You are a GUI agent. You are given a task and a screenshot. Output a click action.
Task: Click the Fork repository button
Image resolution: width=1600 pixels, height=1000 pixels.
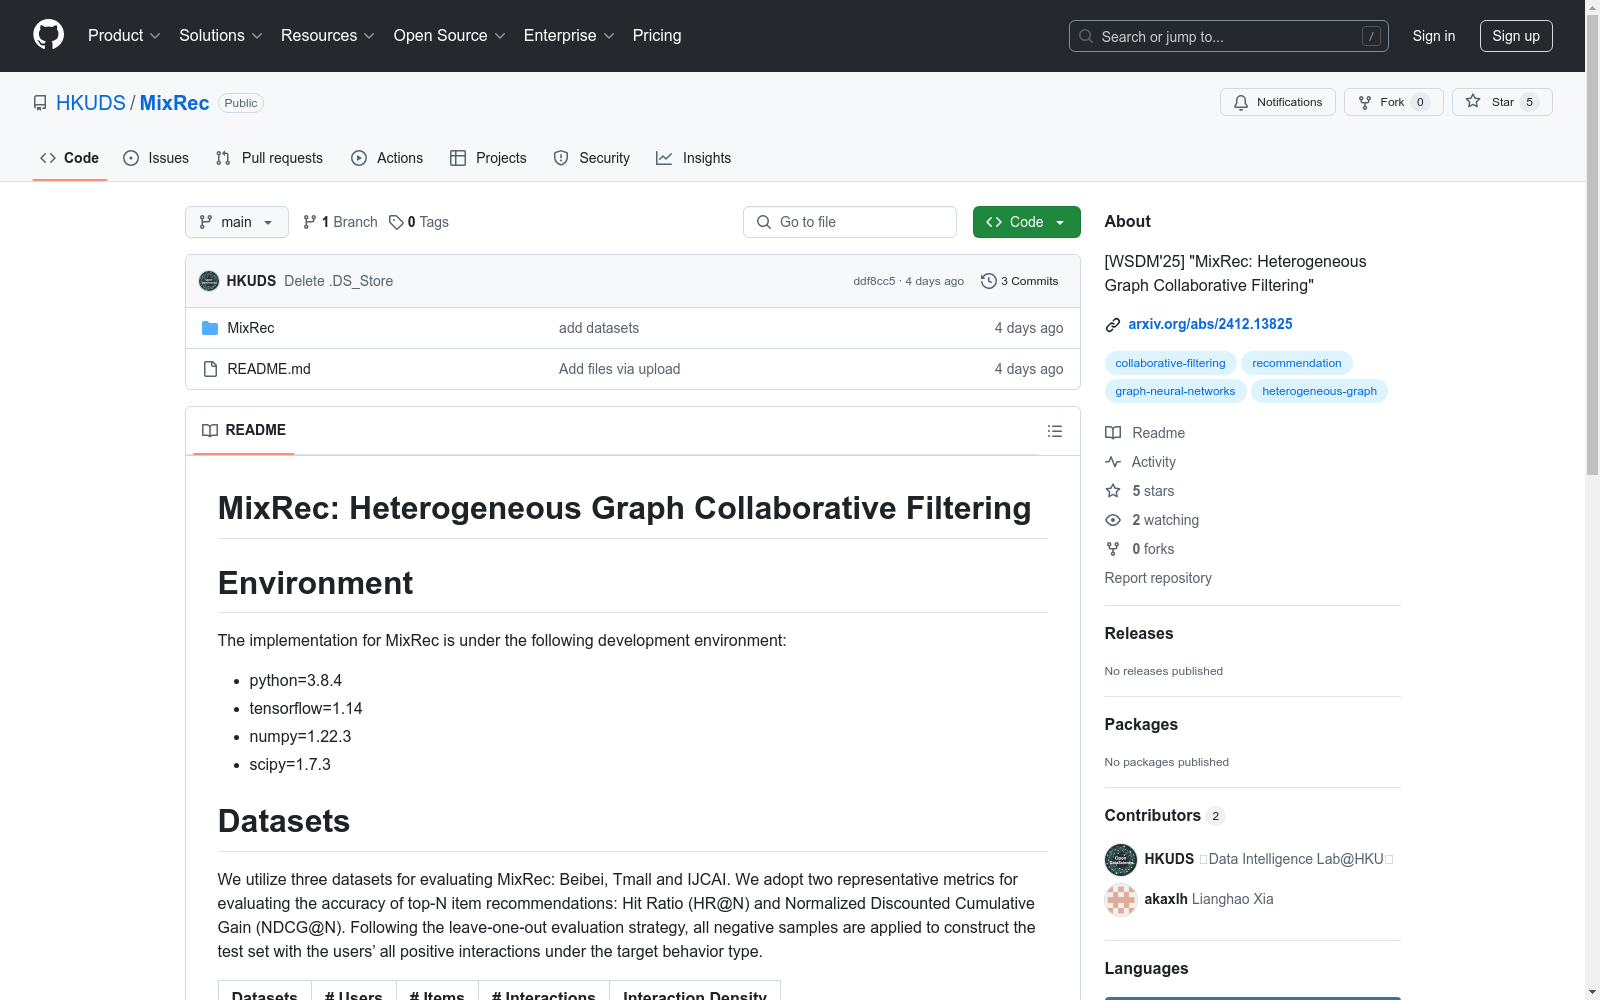click(x=1392, y=102)
